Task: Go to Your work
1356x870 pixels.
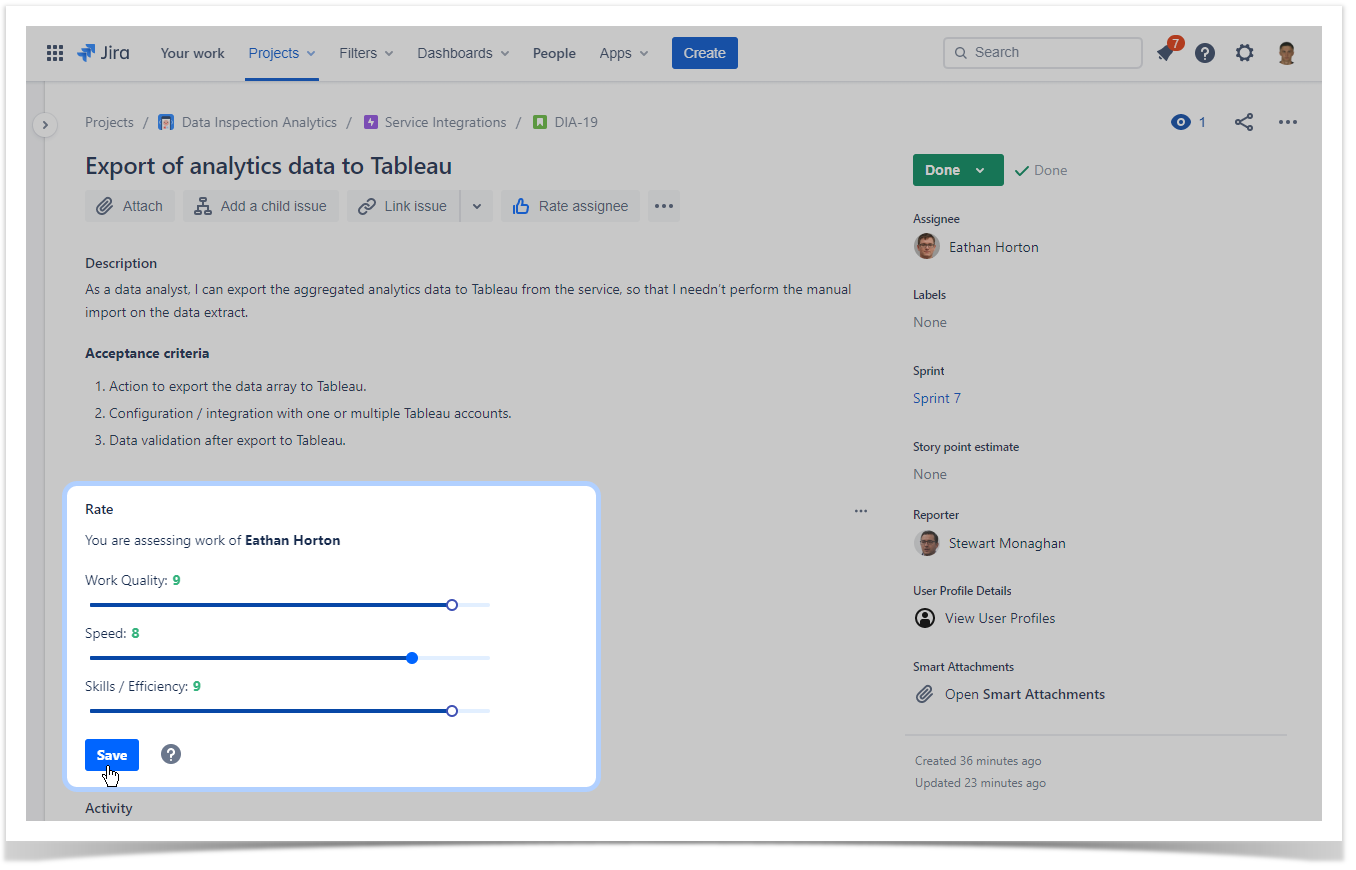Action: coord(192,53)
